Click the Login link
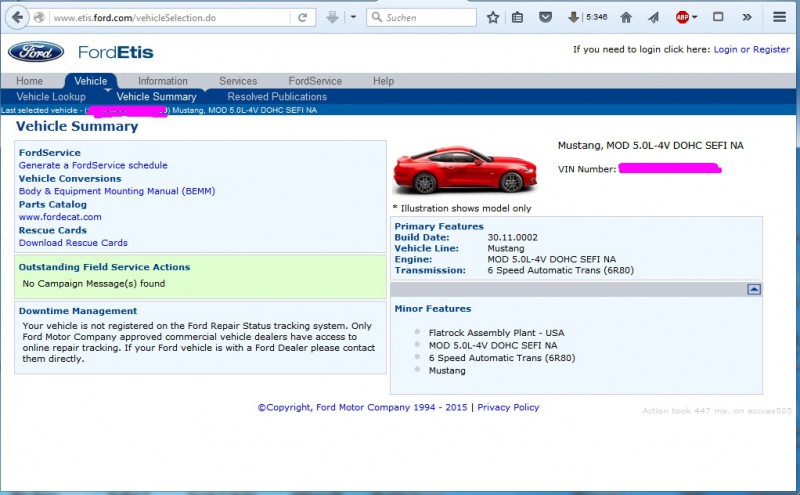The height and width of the screenshot is (495, 800). tap(726, 49)
